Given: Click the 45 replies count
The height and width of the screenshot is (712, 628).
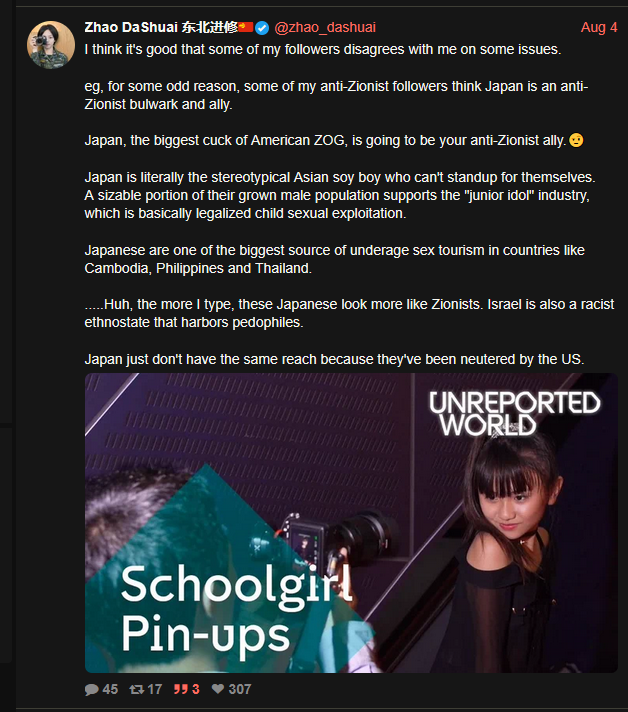Looking at the screenshot, I should [x=110, y=689].
